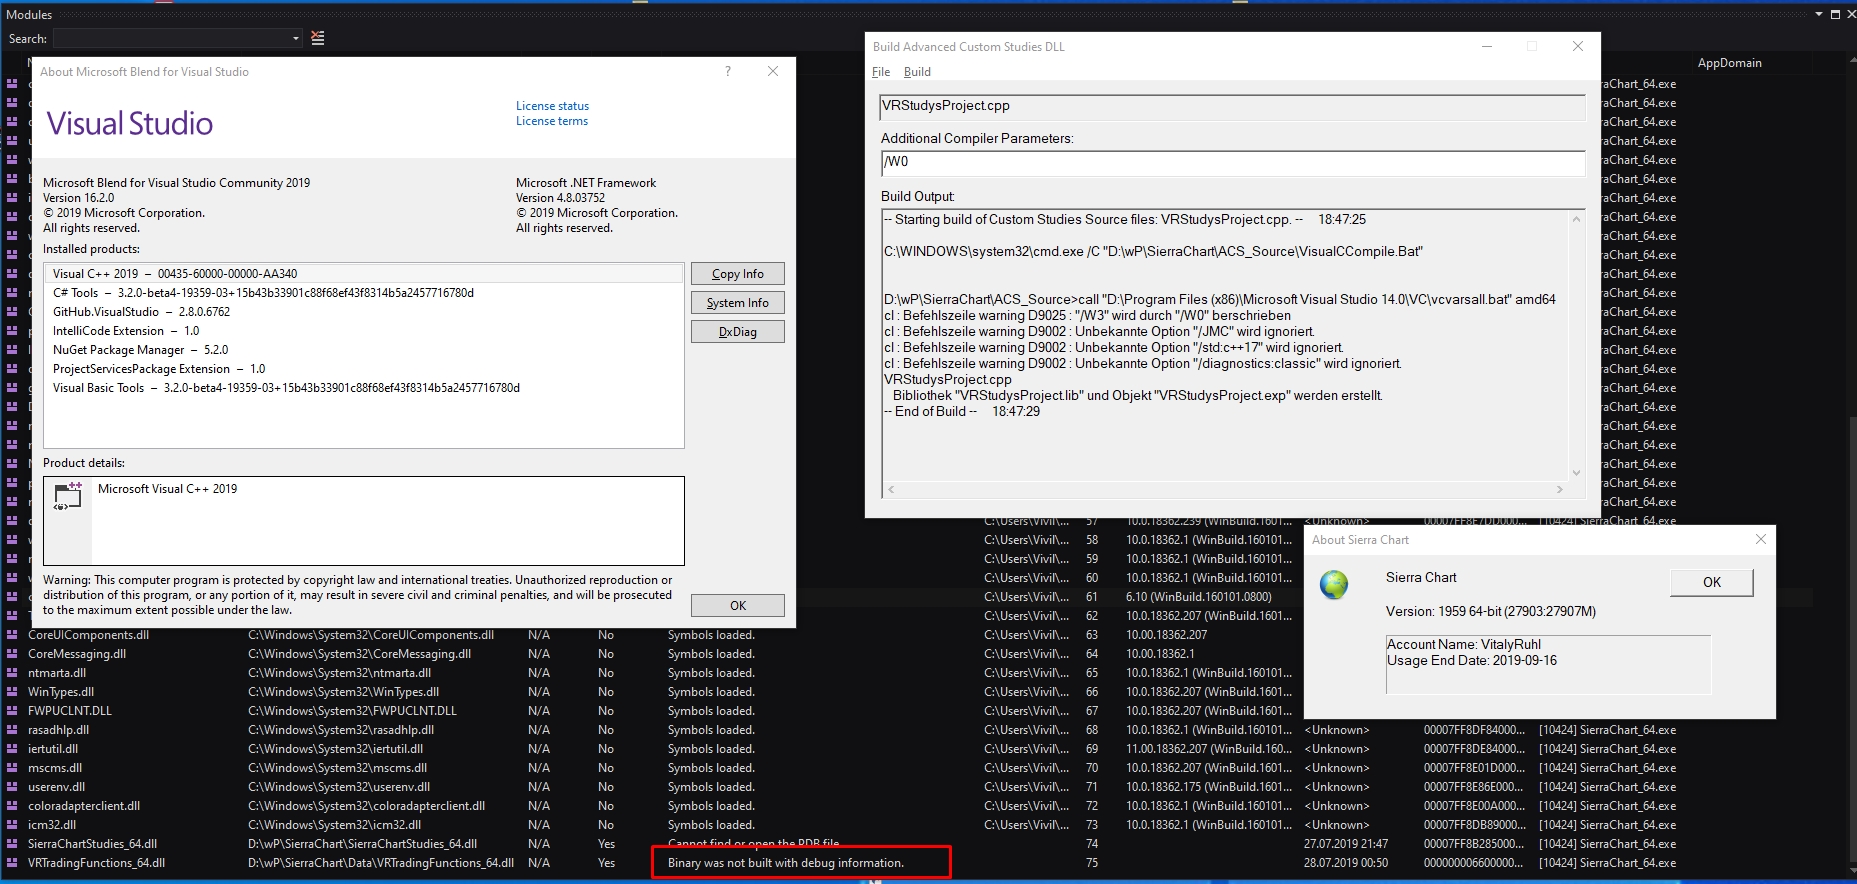Close the About Microsoft Blend dialog

773,71
